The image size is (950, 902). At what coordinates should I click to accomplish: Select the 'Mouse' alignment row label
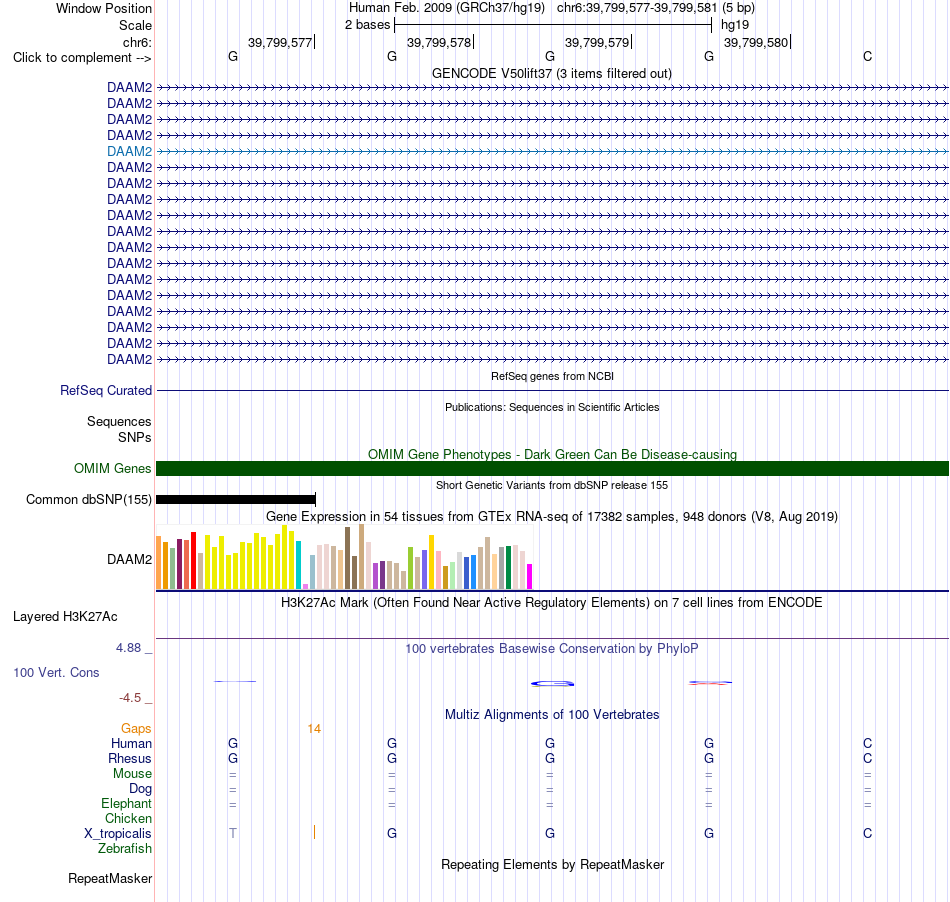pos(132,774)
